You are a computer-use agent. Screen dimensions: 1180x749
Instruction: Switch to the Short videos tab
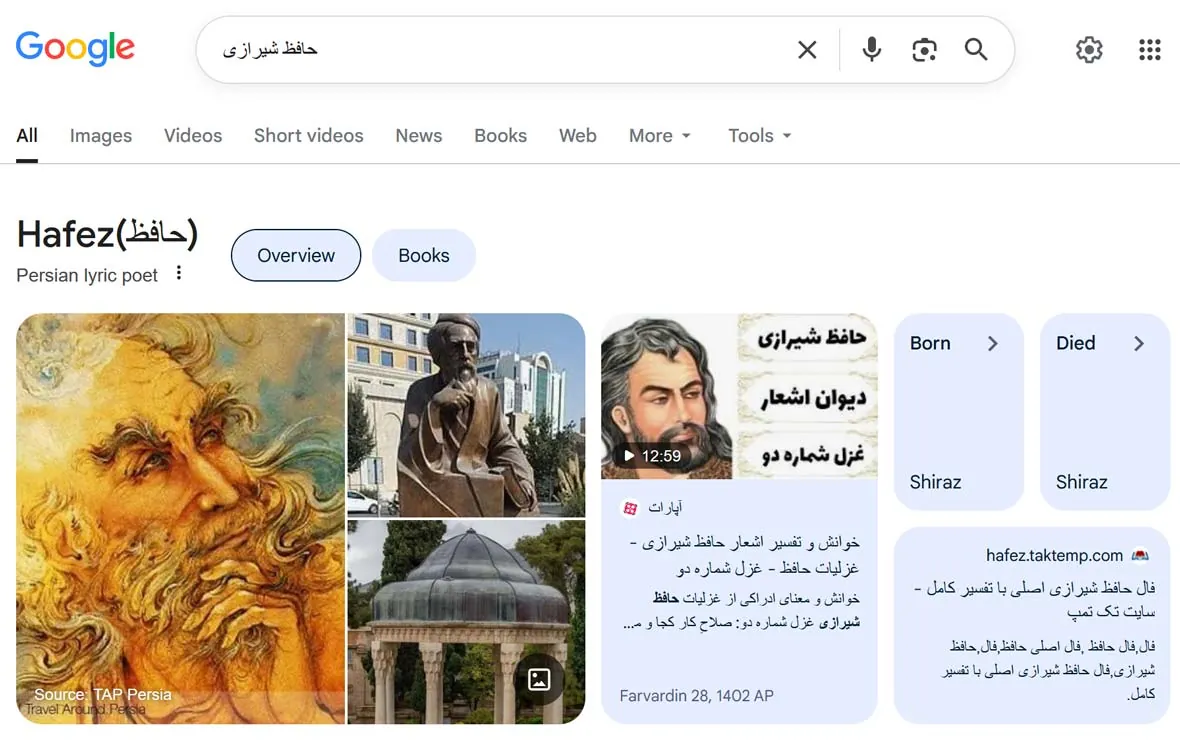(309, 135)
